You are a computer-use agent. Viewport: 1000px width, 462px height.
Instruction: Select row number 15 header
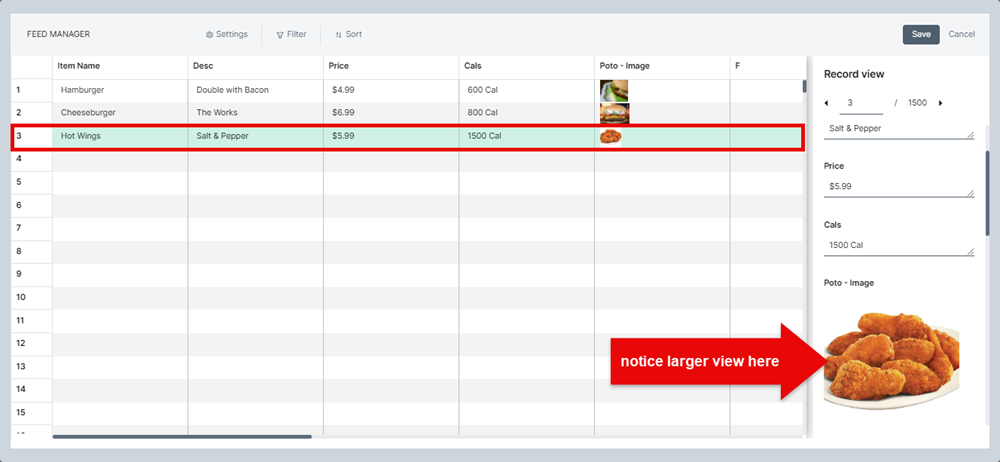point(32,412)
